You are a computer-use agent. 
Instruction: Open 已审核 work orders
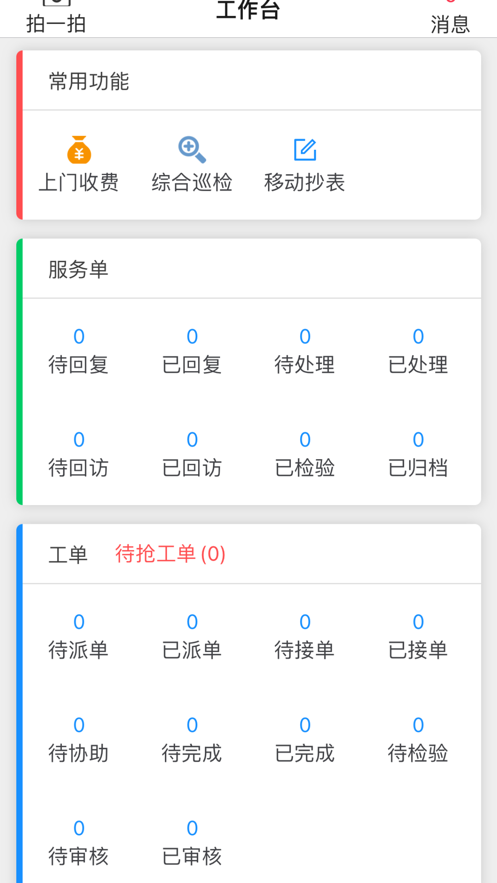click(192, 843)
